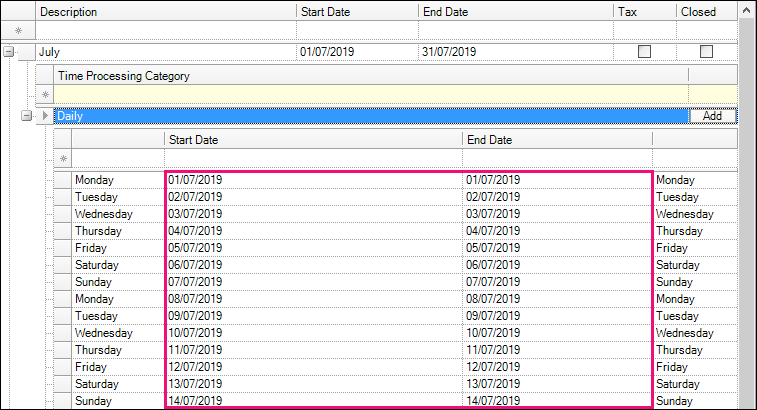This screenshot has width=757, height=410.
Task: Click the scroll up arrow on vertical scrollbar
Action: point(746,11)
